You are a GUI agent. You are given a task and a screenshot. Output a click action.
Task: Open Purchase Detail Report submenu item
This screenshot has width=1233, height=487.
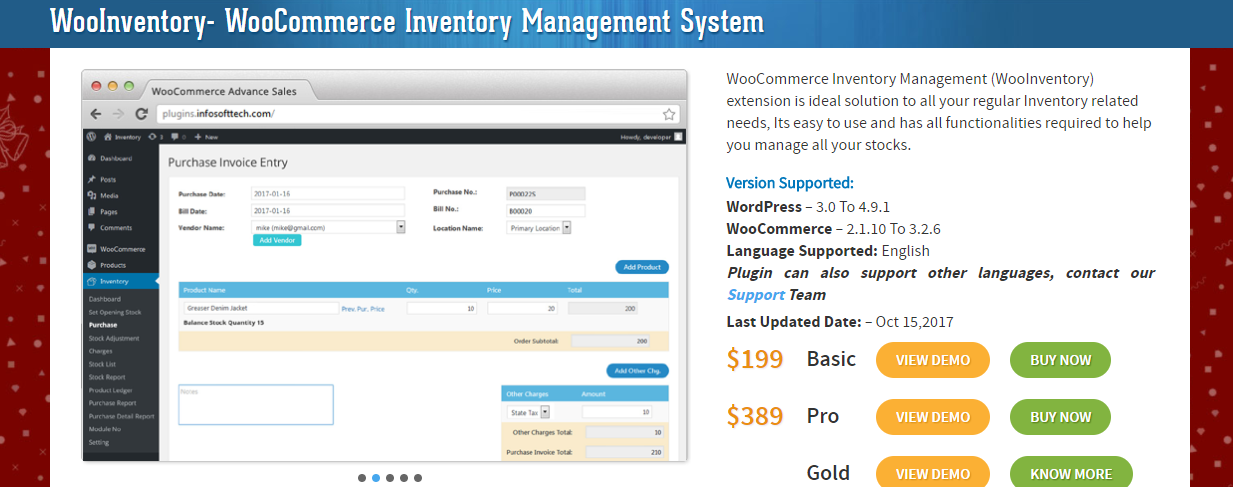pos(121,416)
